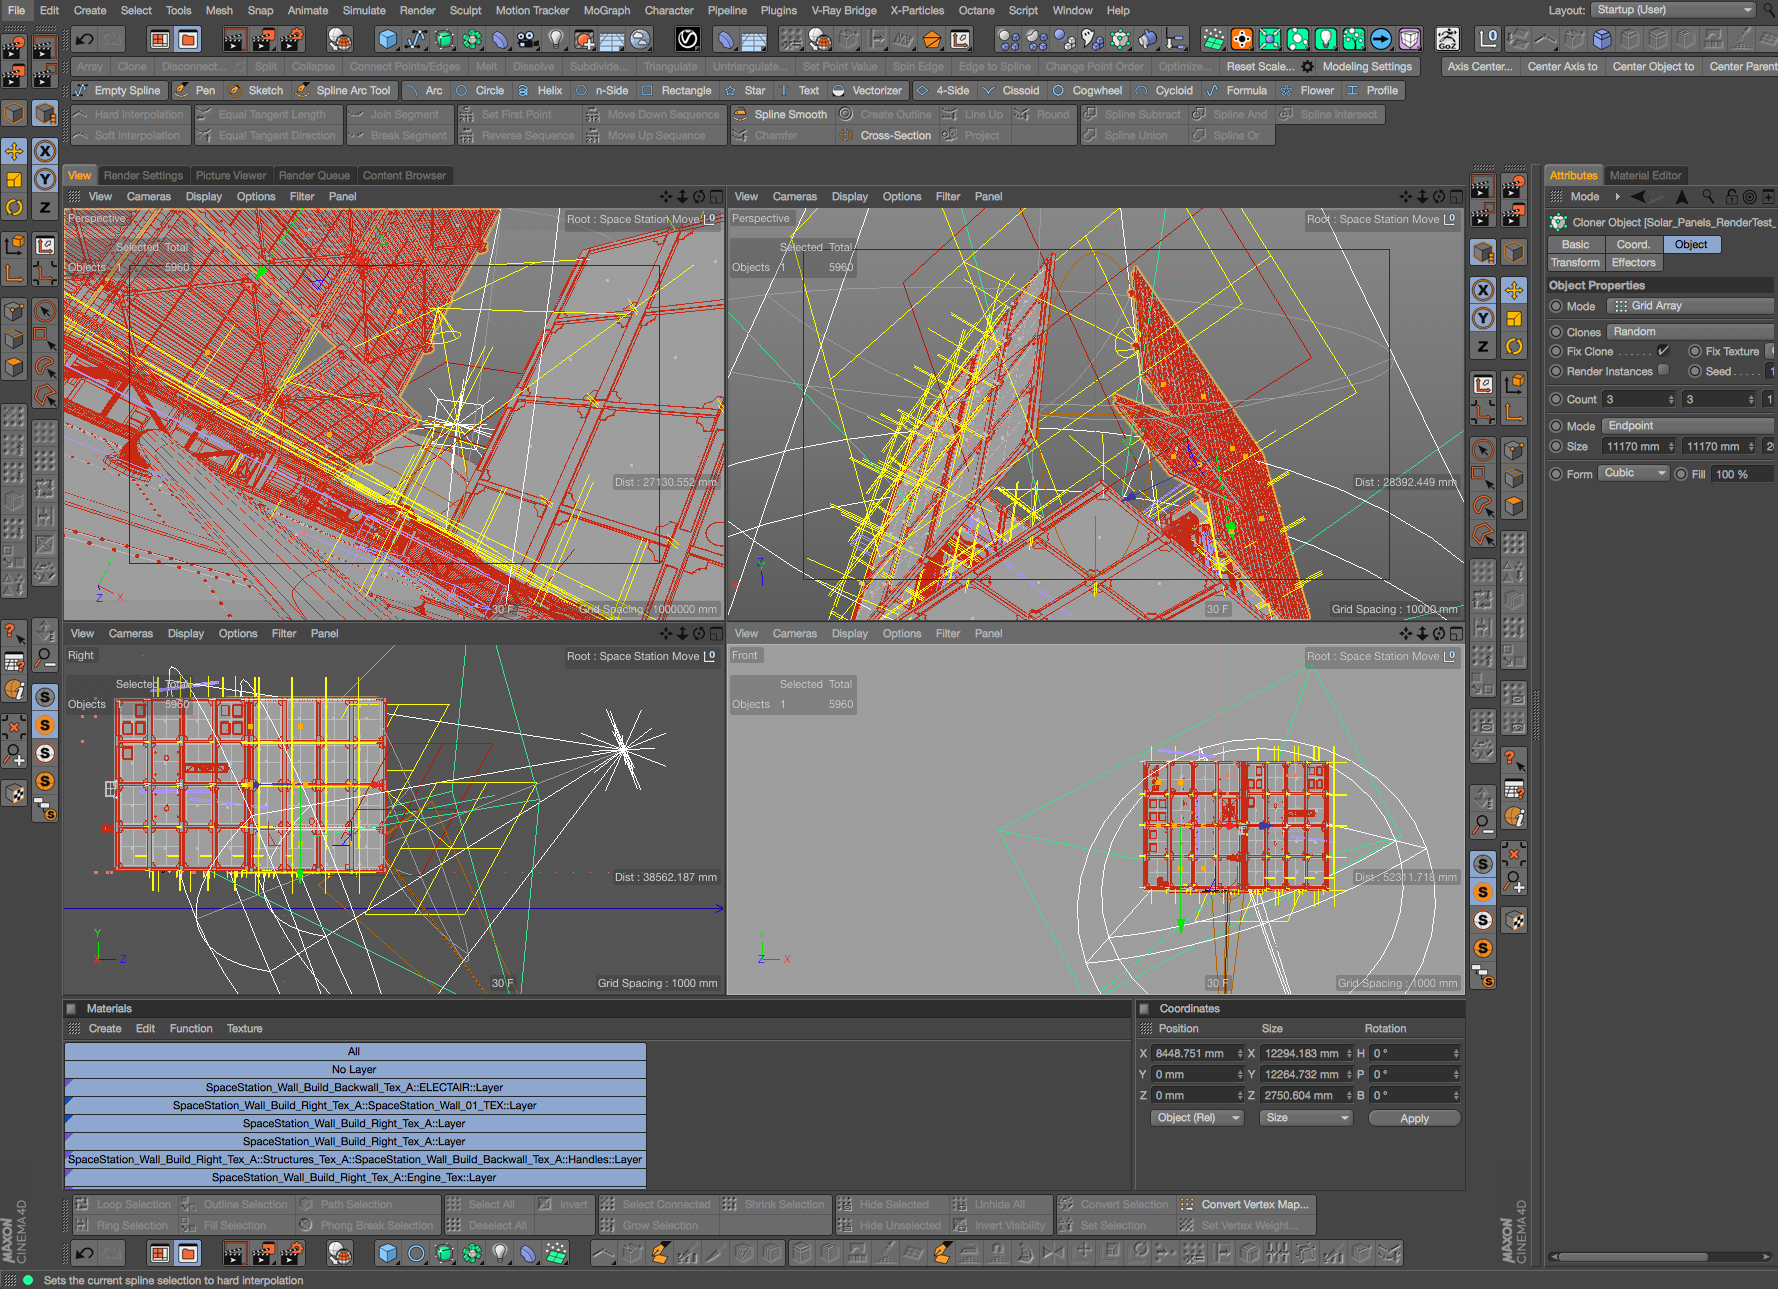Open the Layout Startup (User) dropdown
1778x1289 pixels.
click(x=1674, y=10)
